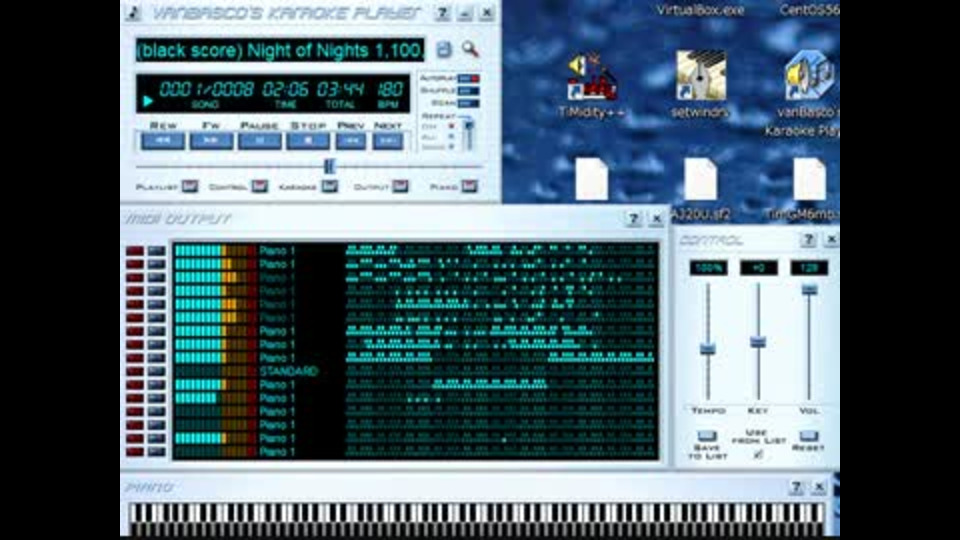Go to previous song with Prev

351,141
